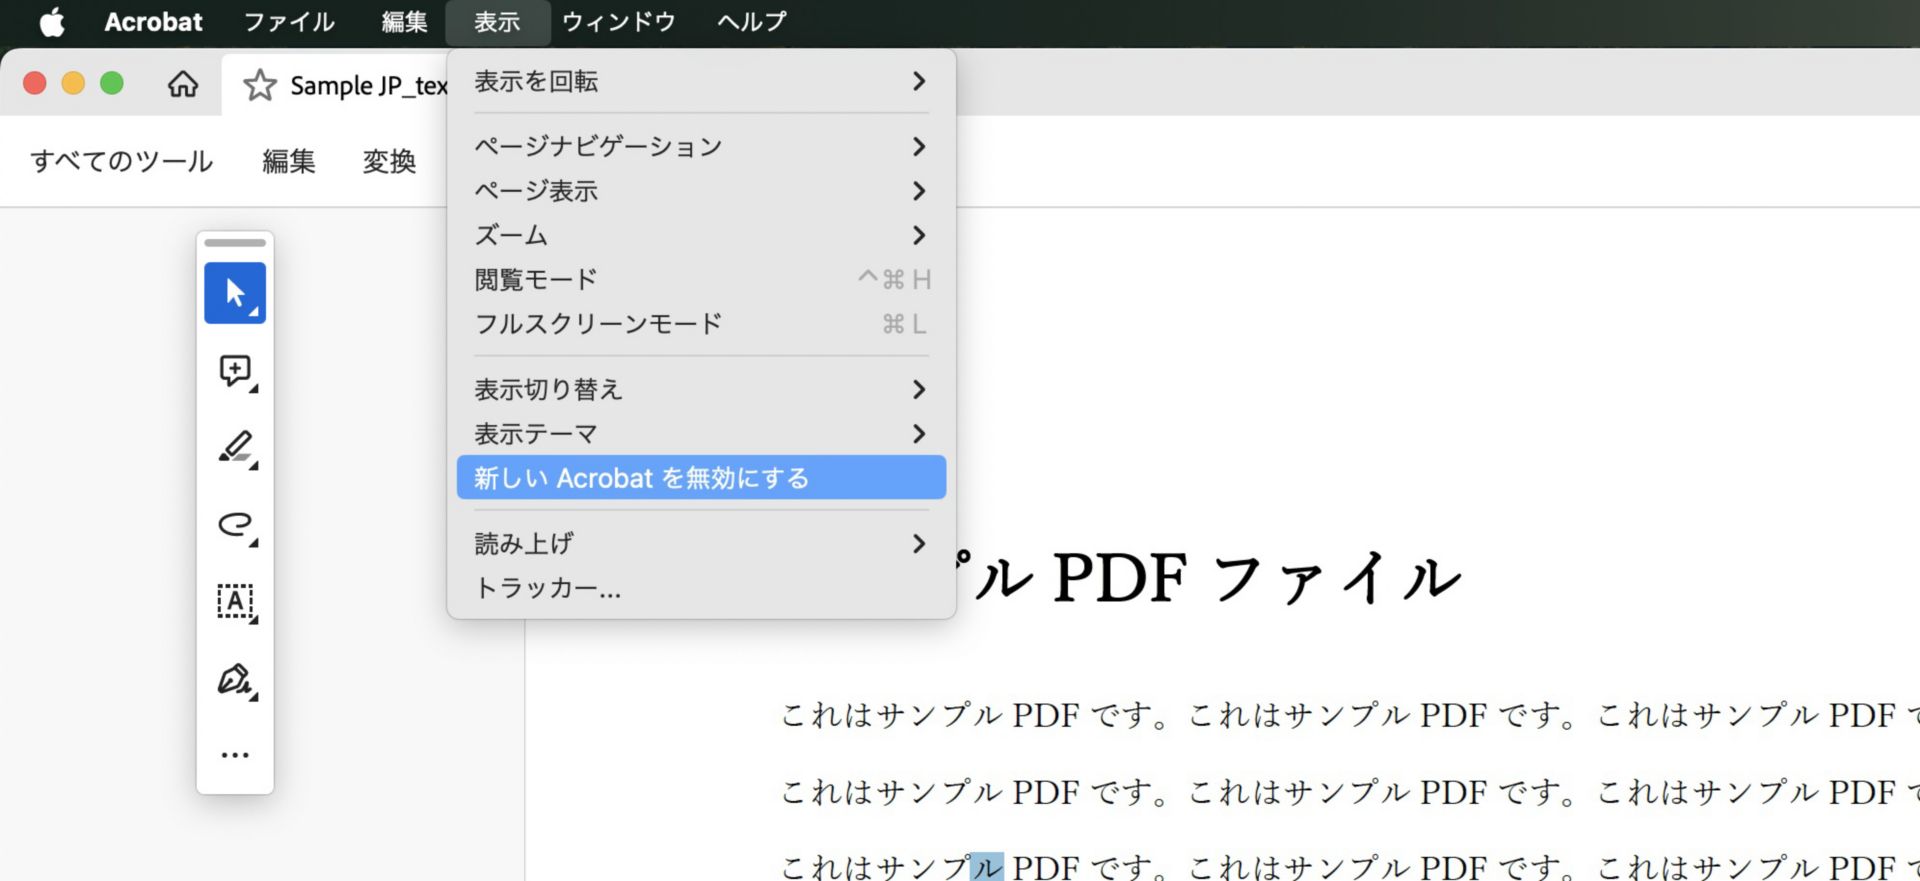This screenshot has height=881, width=1920.
Task: Select the fill and sign pen tool
Action: click(236, 680)
